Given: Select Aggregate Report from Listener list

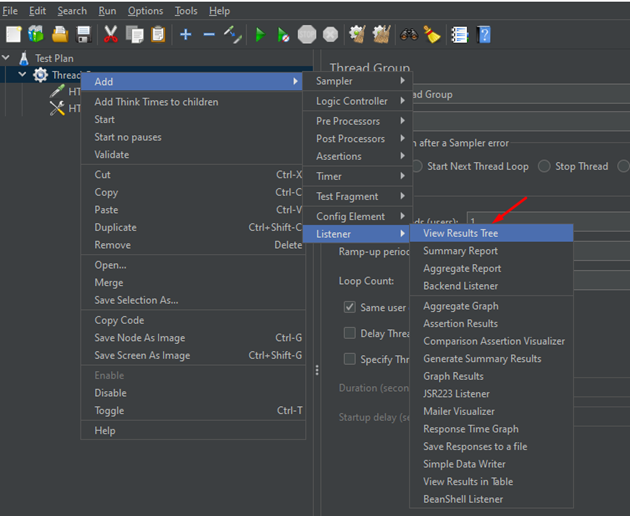Looking at the screenshot, I should pyautogui.click(x=461, y=269).
